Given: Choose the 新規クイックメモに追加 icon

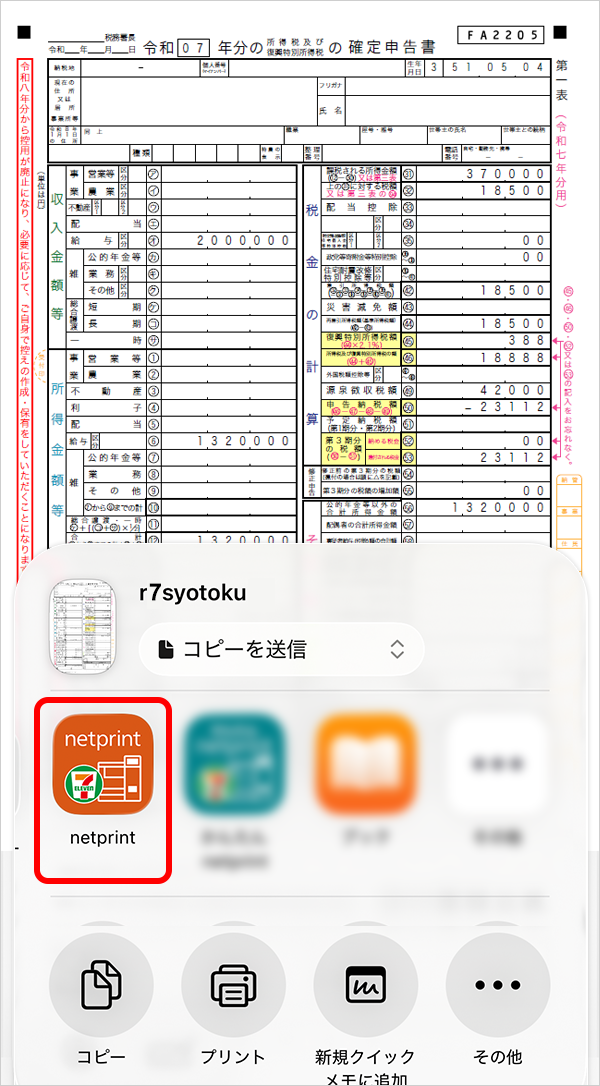Looking at the screenshot, I should (365, 984).
